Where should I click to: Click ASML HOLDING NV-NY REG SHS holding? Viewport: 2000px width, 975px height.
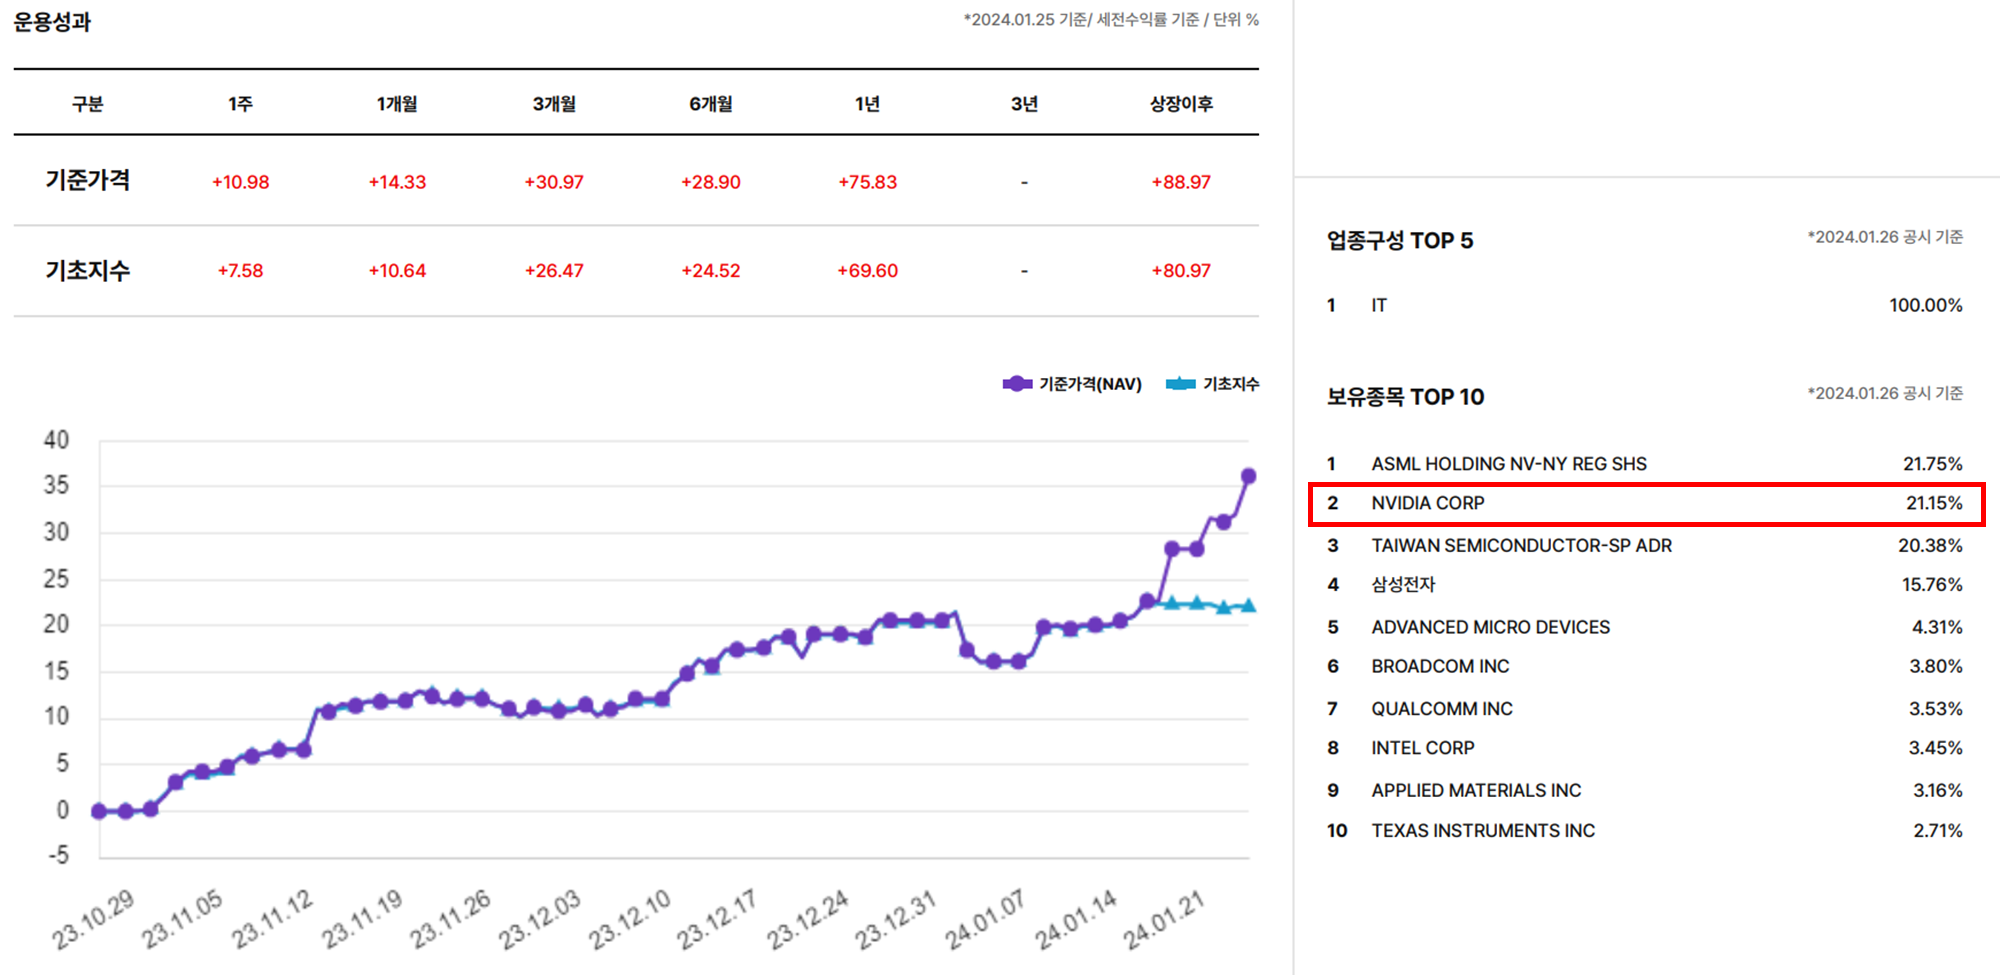tap(1508, 464)
